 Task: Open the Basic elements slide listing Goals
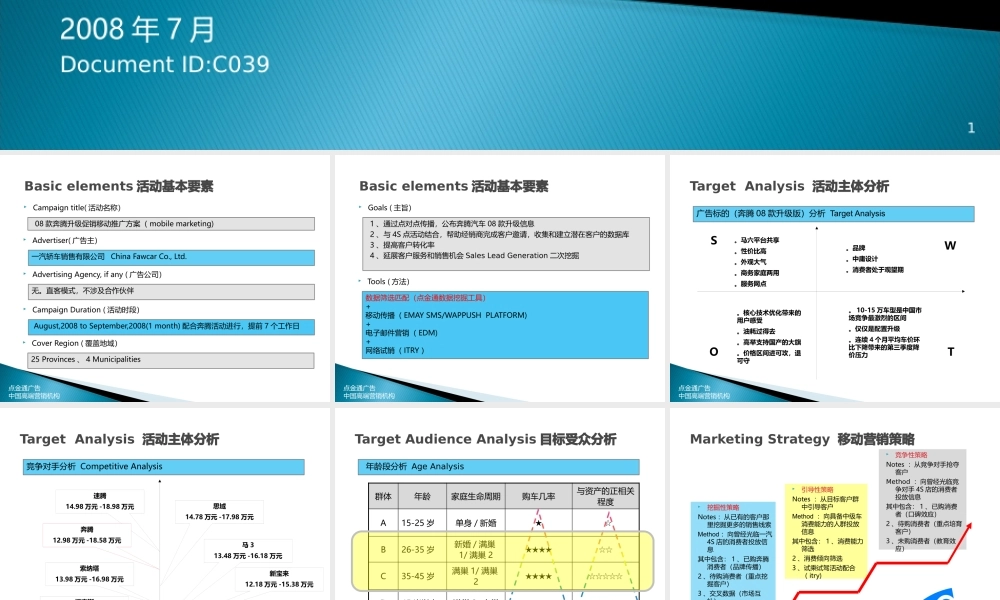pos(499,279)
